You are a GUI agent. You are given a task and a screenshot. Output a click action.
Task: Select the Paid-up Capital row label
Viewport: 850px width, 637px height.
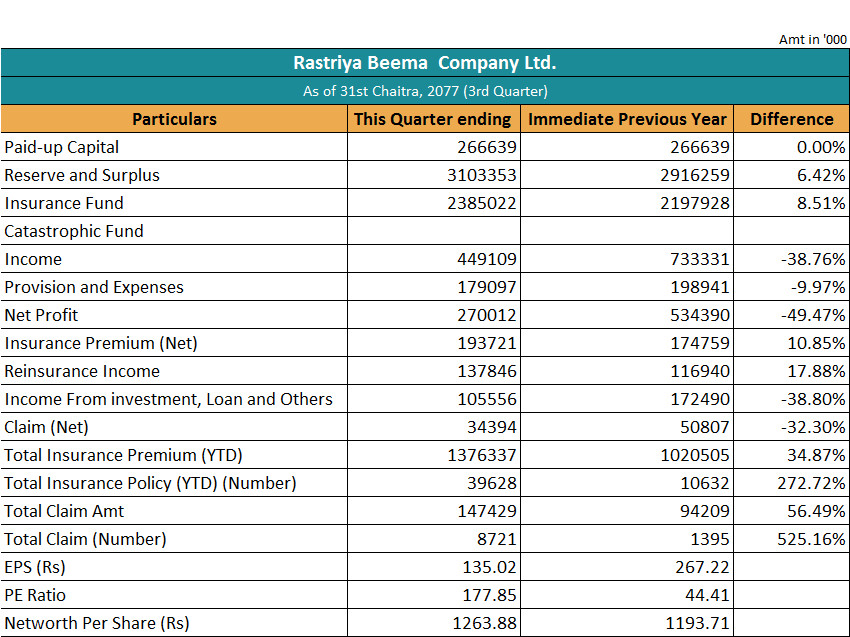[x=62, y=147]
